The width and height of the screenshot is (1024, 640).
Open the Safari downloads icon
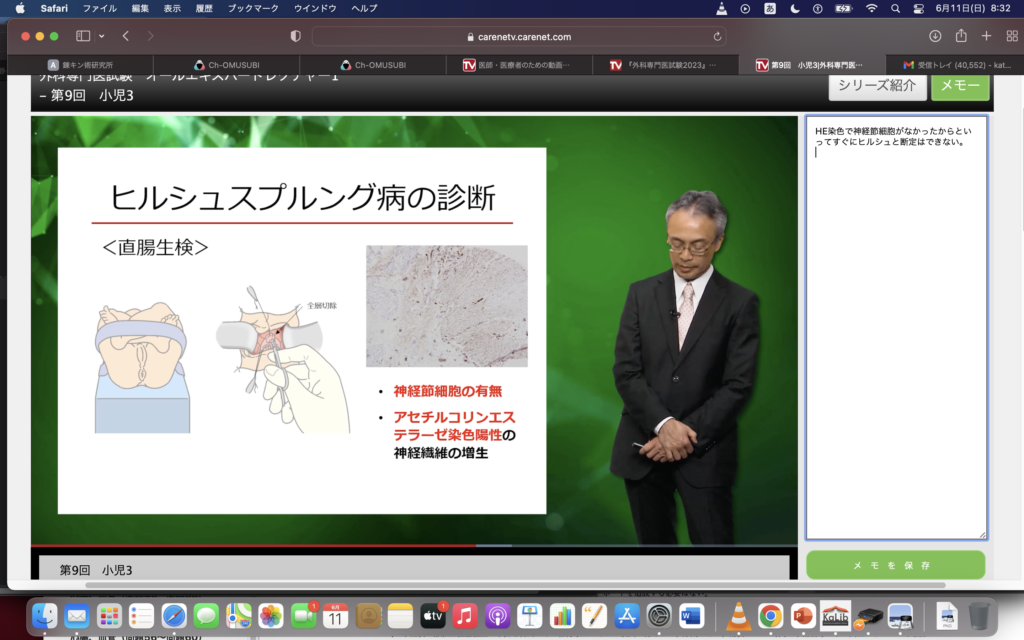[935, 36]
